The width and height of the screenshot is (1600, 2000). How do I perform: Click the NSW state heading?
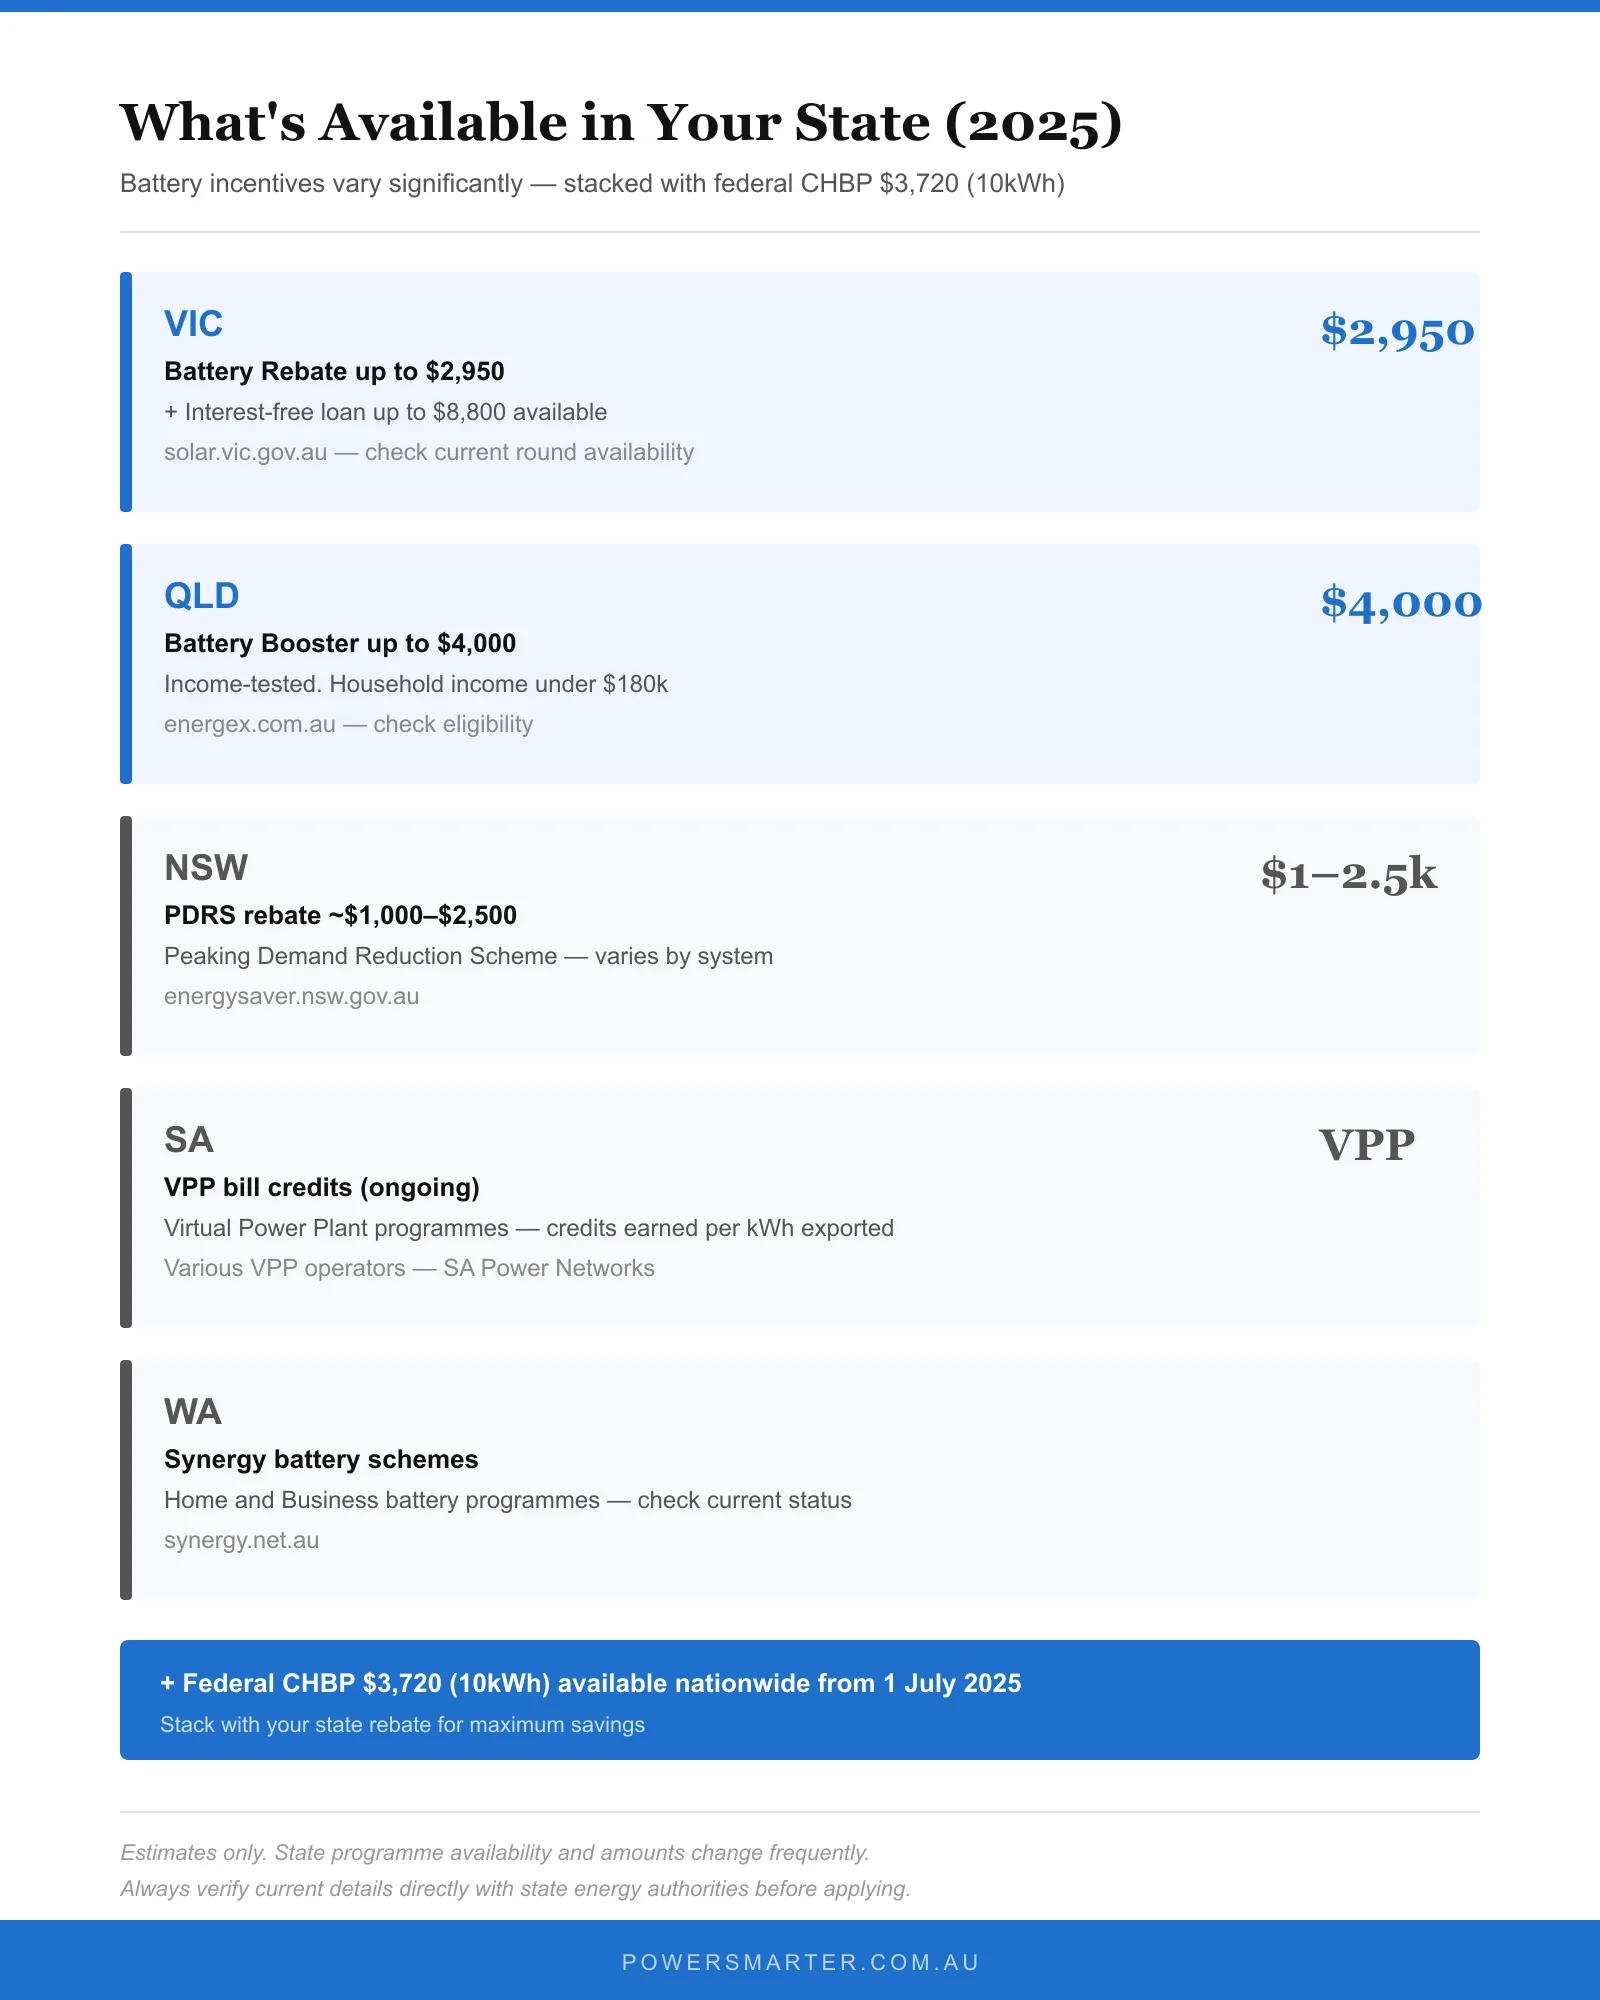click(x=205, y=868)
